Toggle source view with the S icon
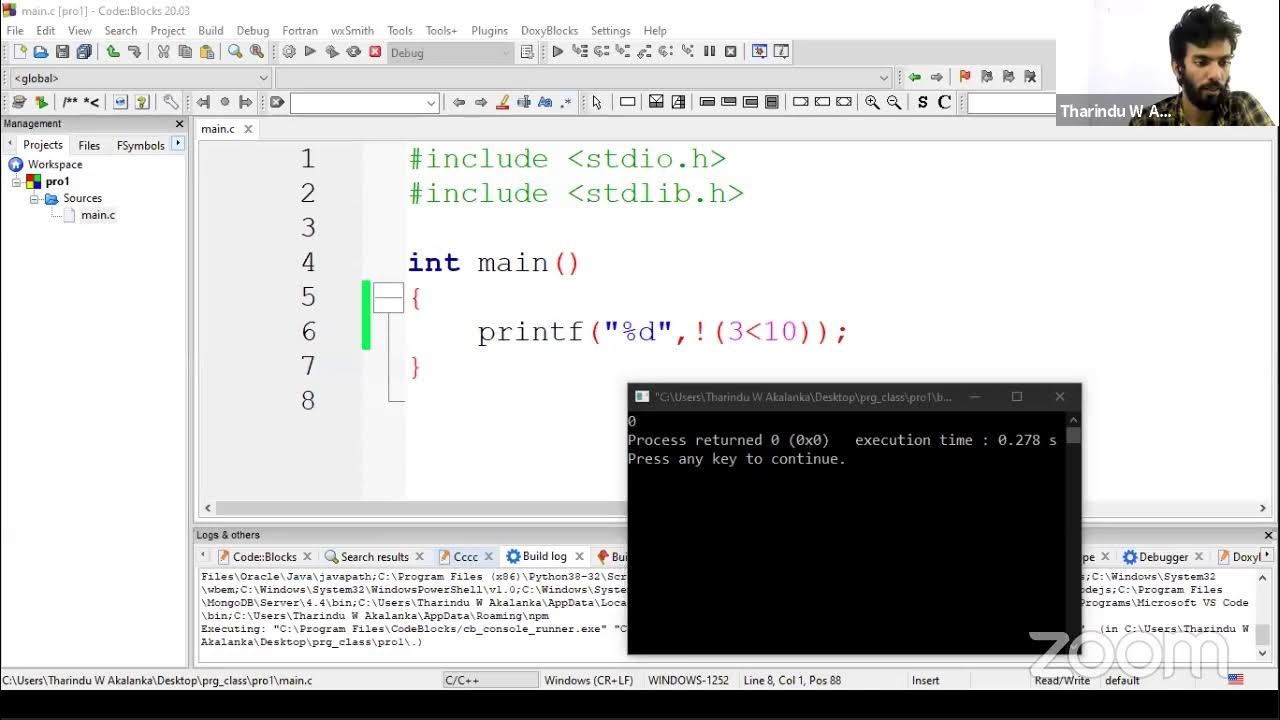Screen dimensions: 1280x720 point(922,102)
